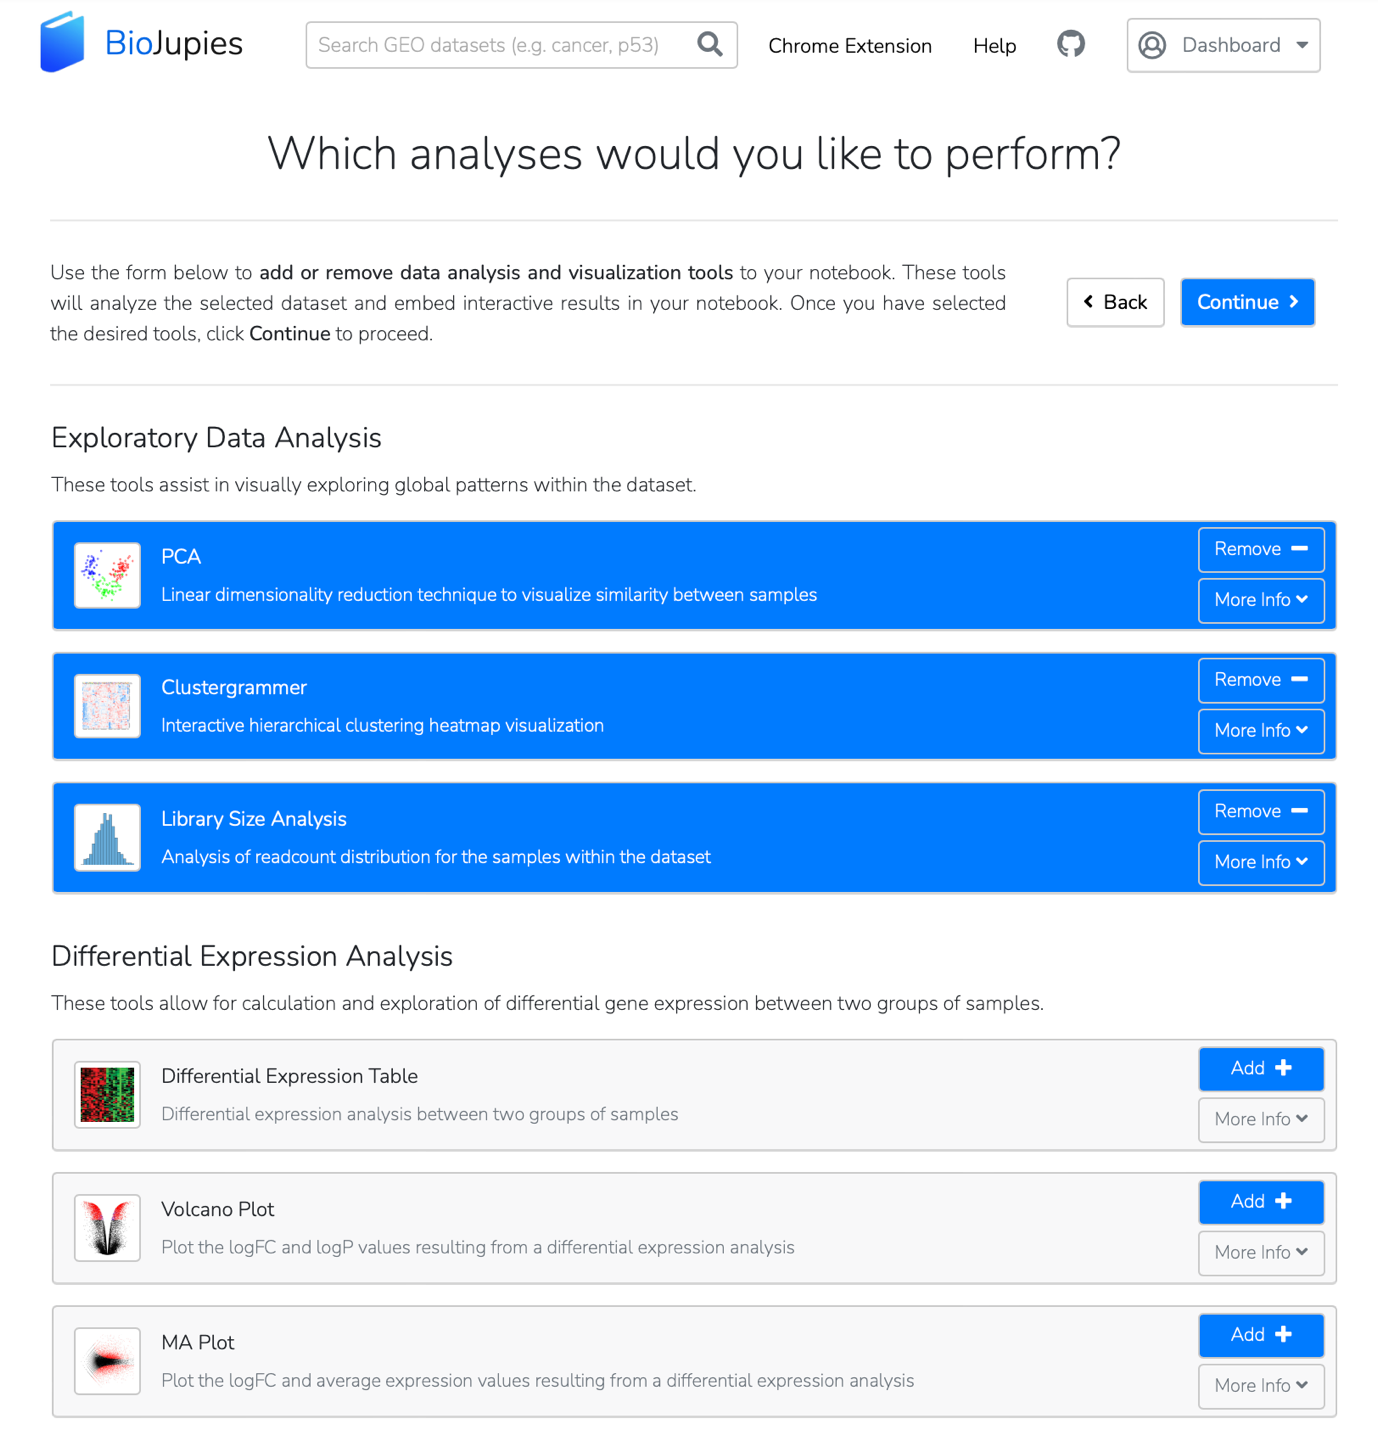Open the Chrome Extension nav link
The height and width of the screenshot is (1436, 1378).
[849, 46]
